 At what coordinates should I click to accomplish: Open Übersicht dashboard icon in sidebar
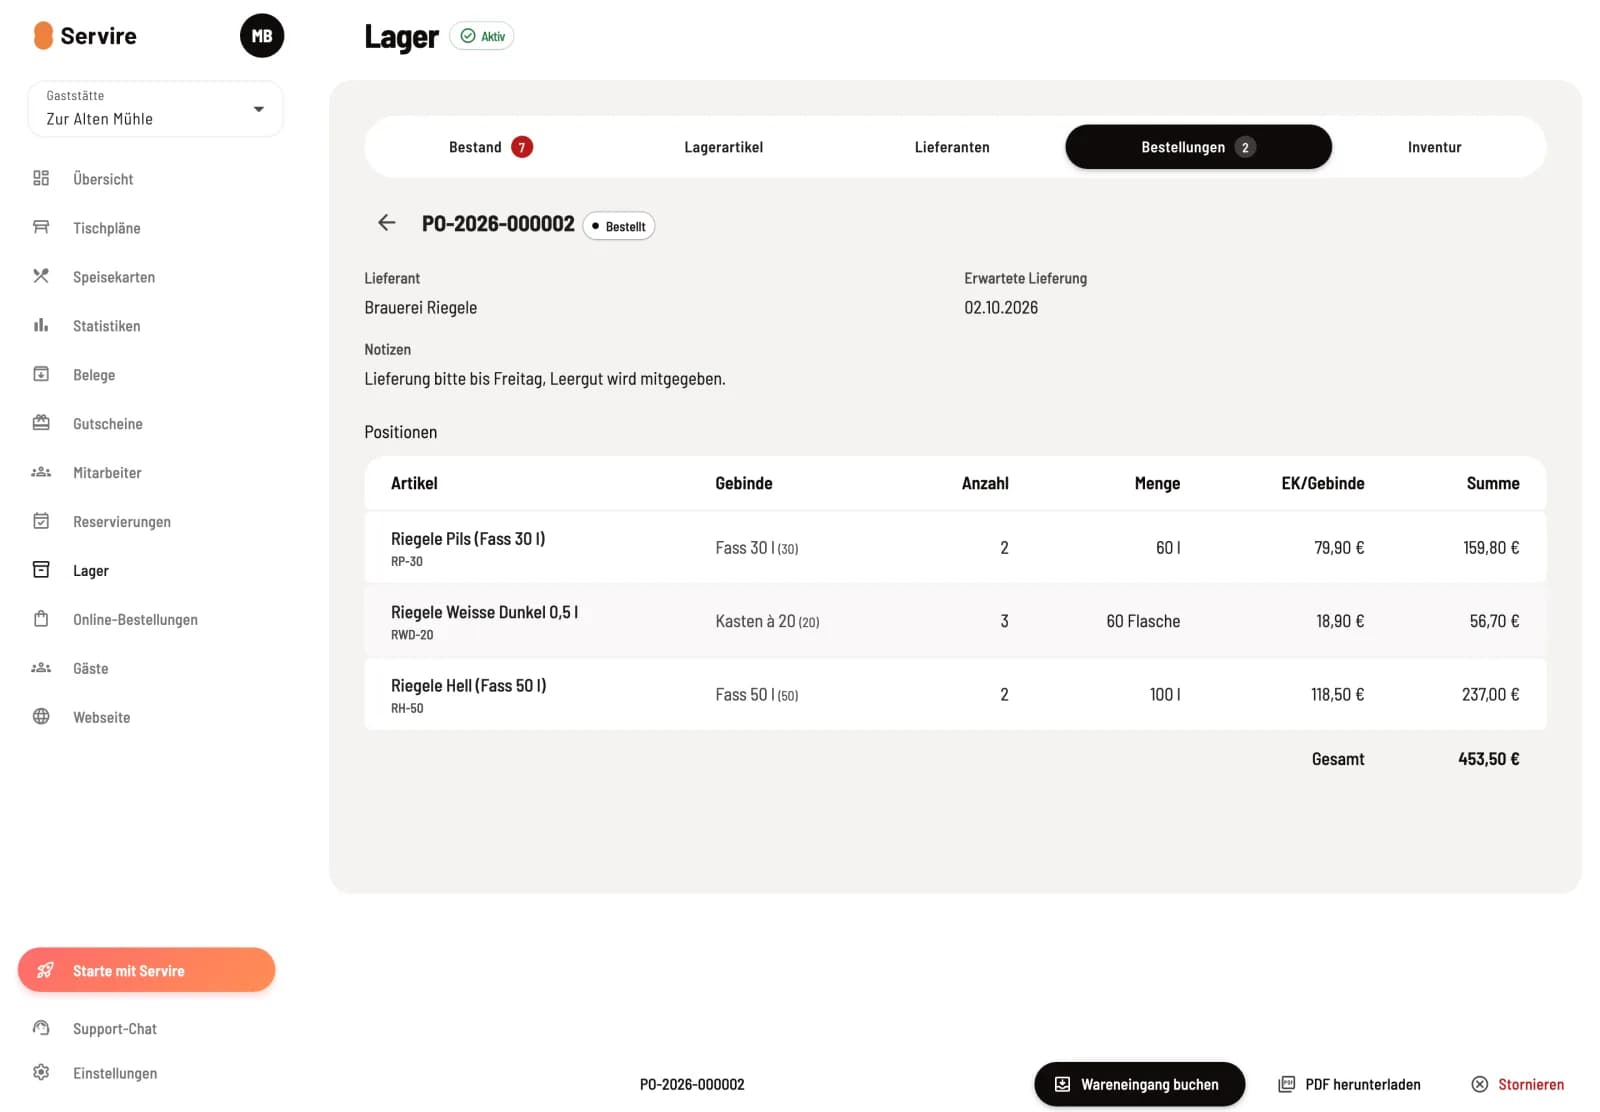(41, 178)
